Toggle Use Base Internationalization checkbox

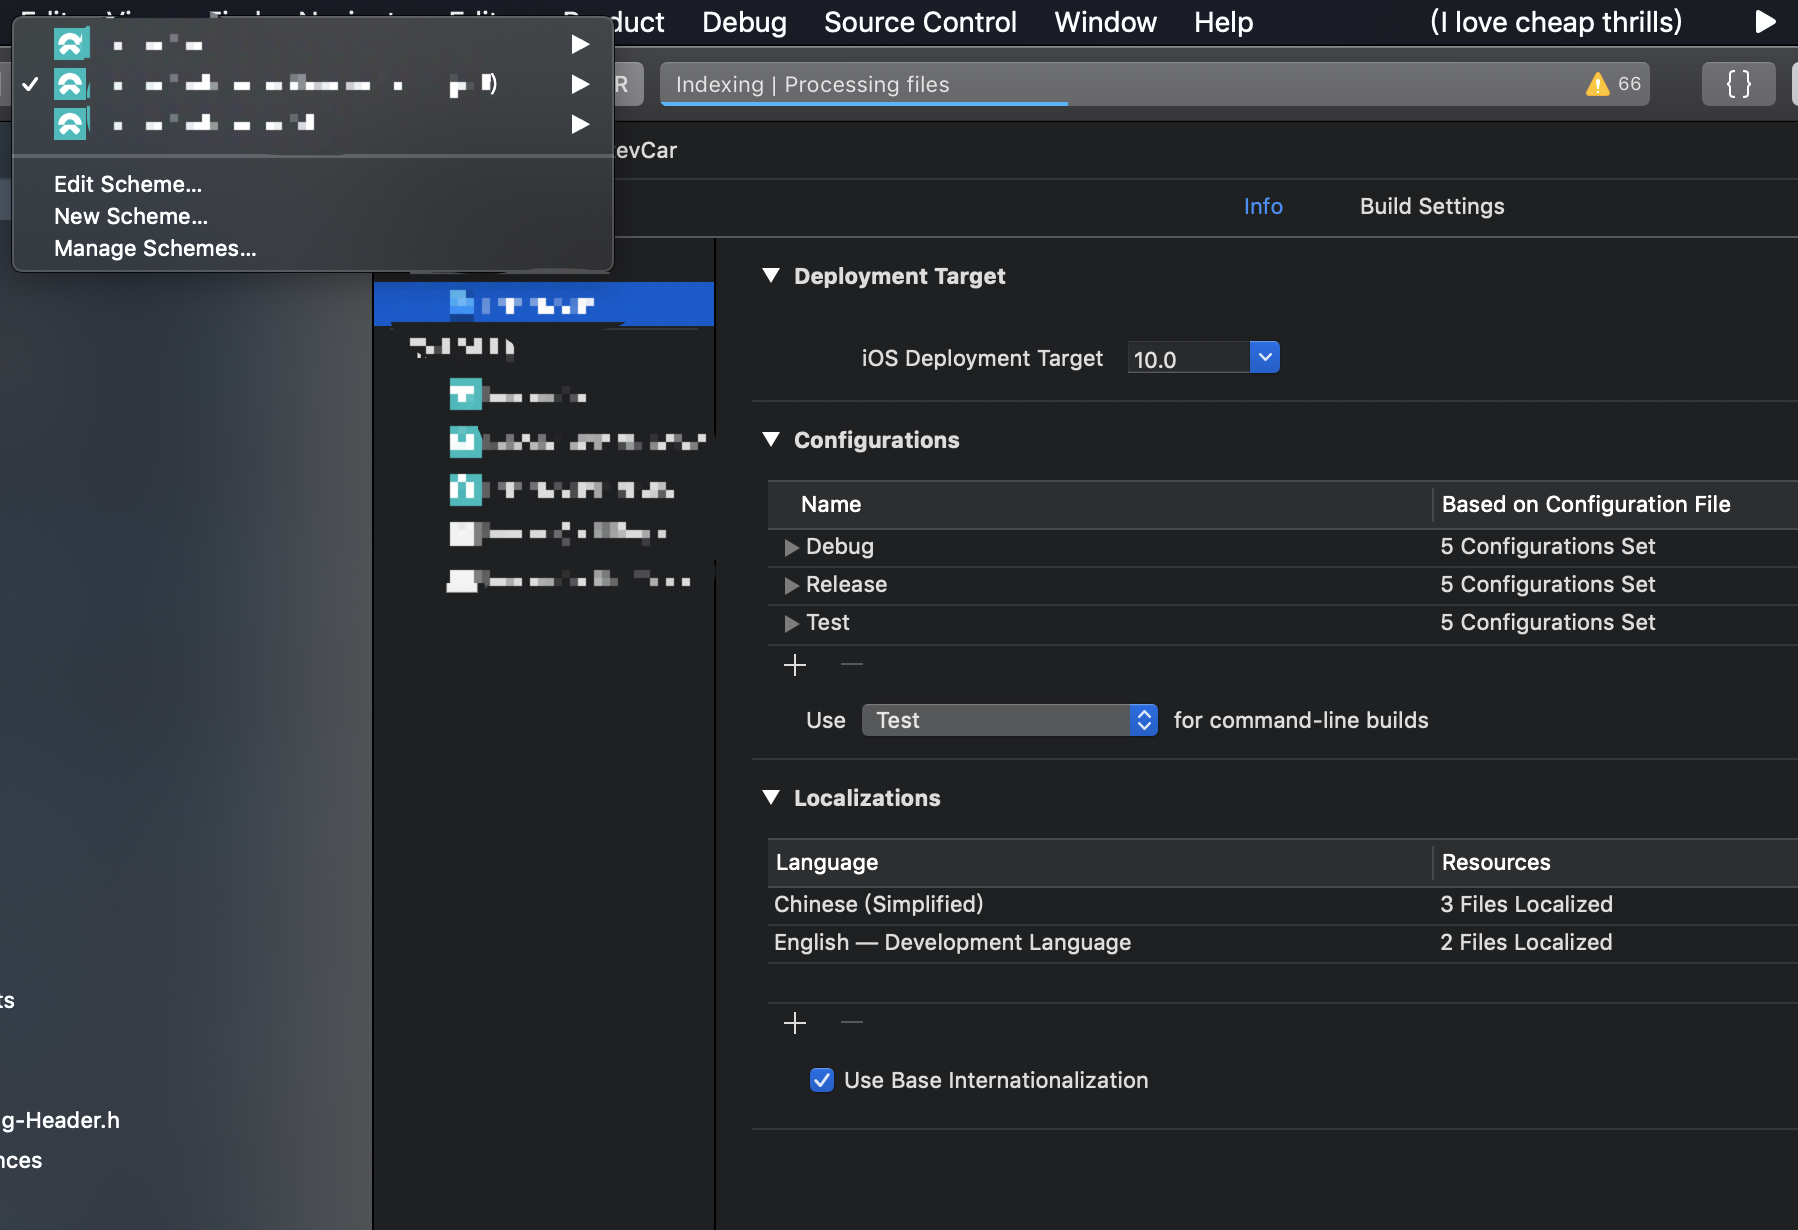pyautogui.click(x=822, y=1080)
